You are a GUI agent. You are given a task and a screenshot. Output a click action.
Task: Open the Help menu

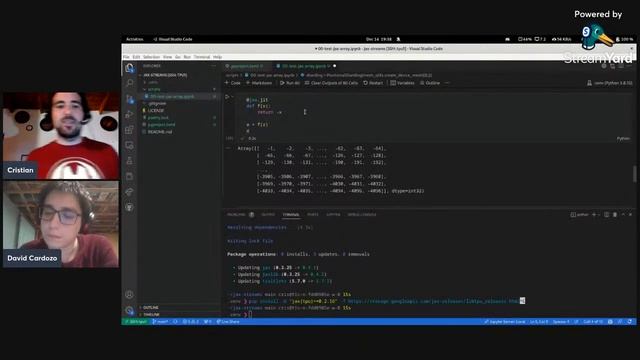pyautogui.click(x=217, y=57)
